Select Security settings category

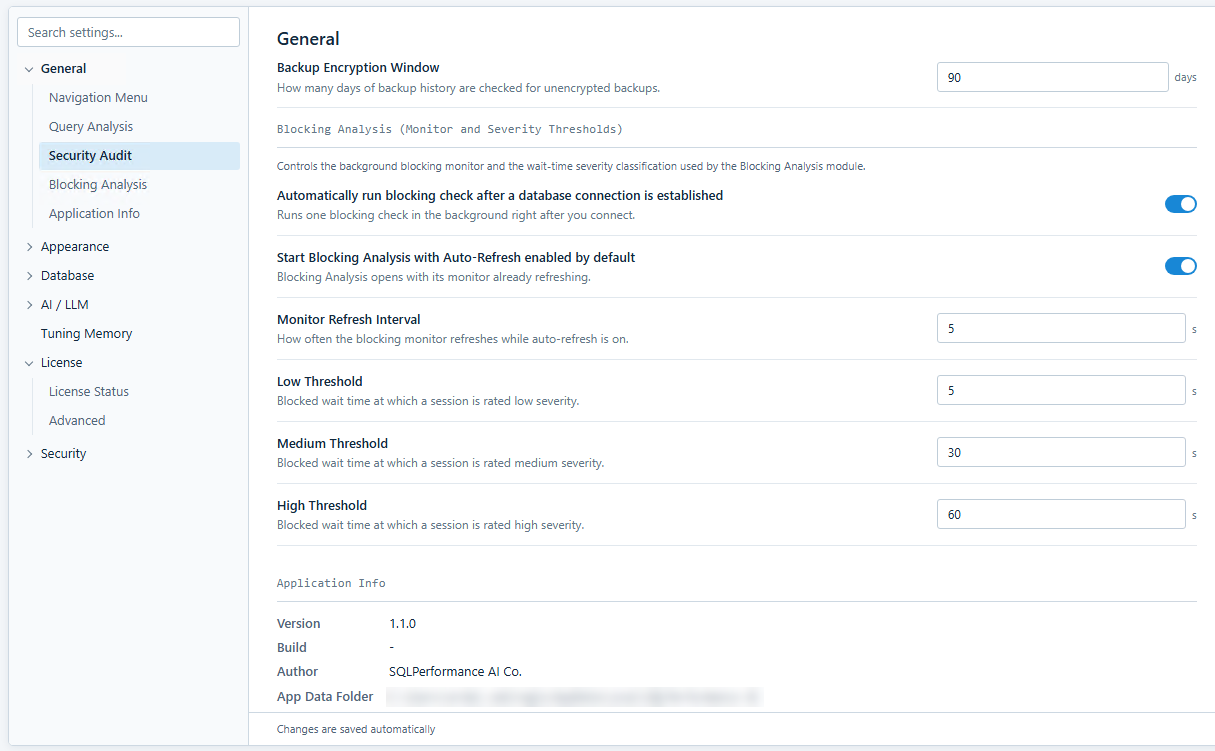(63, 454)
